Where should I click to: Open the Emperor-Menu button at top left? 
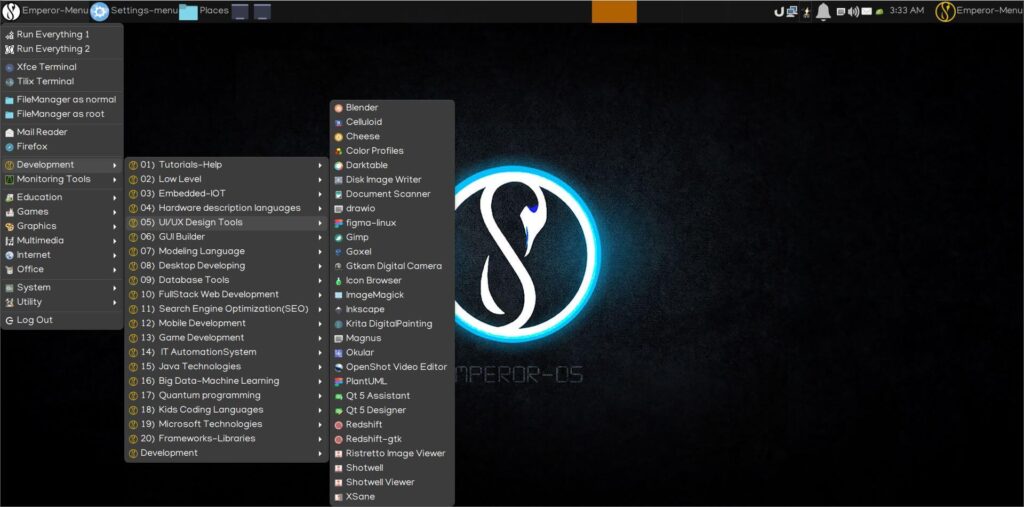coord(45,11)
